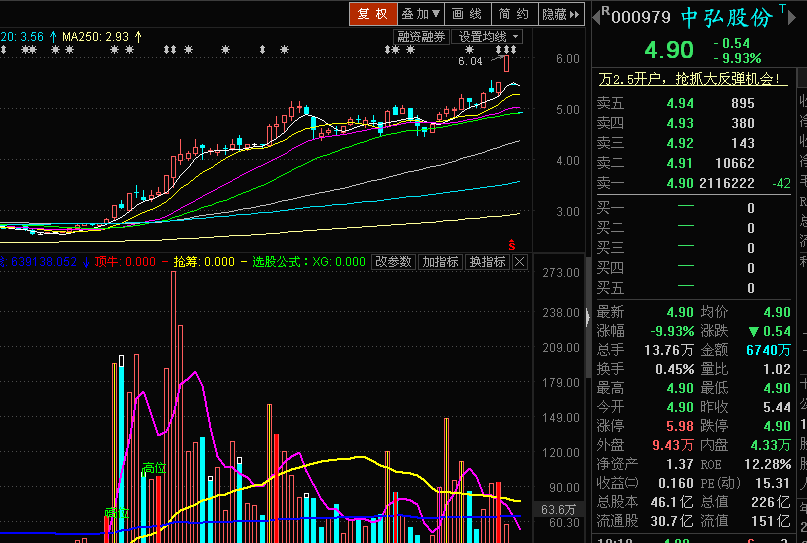This screenshot has height=543, width=807.
Task: Click the 流通股 30.7亿 value
Action: (672, 521)
